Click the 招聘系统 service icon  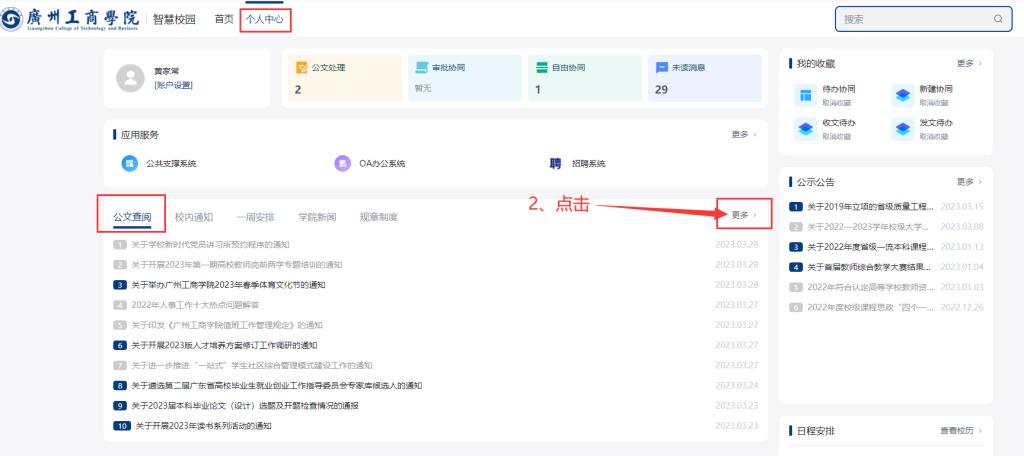point(555,164)
